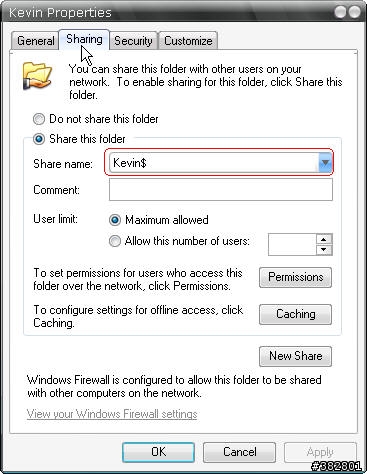Switch to the Security tab
This screenshot has width=367, height=474.
click(133, 41)
